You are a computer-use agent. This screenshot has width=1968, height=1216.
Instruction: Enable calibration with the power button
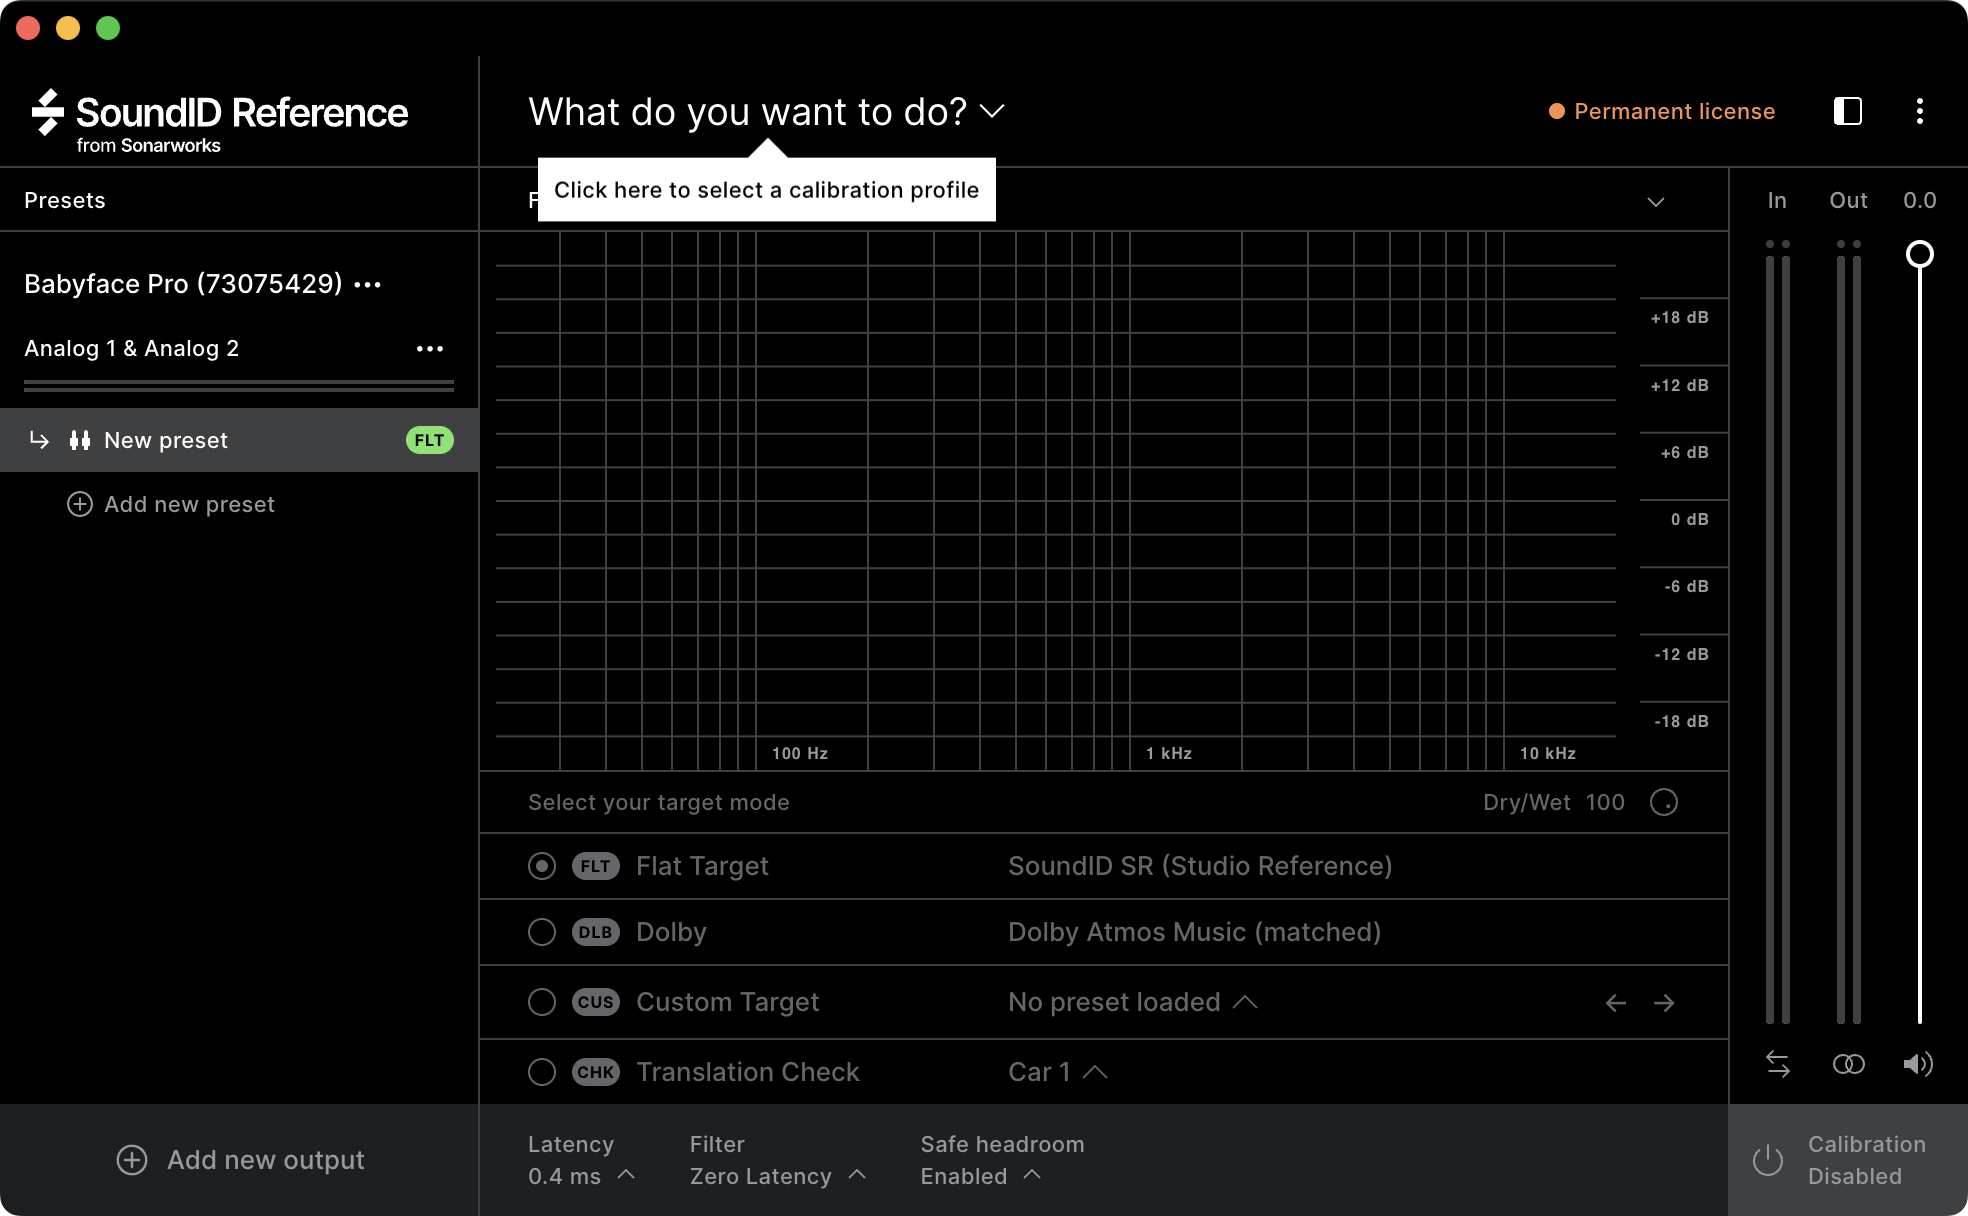[x=1768, y=1160]
